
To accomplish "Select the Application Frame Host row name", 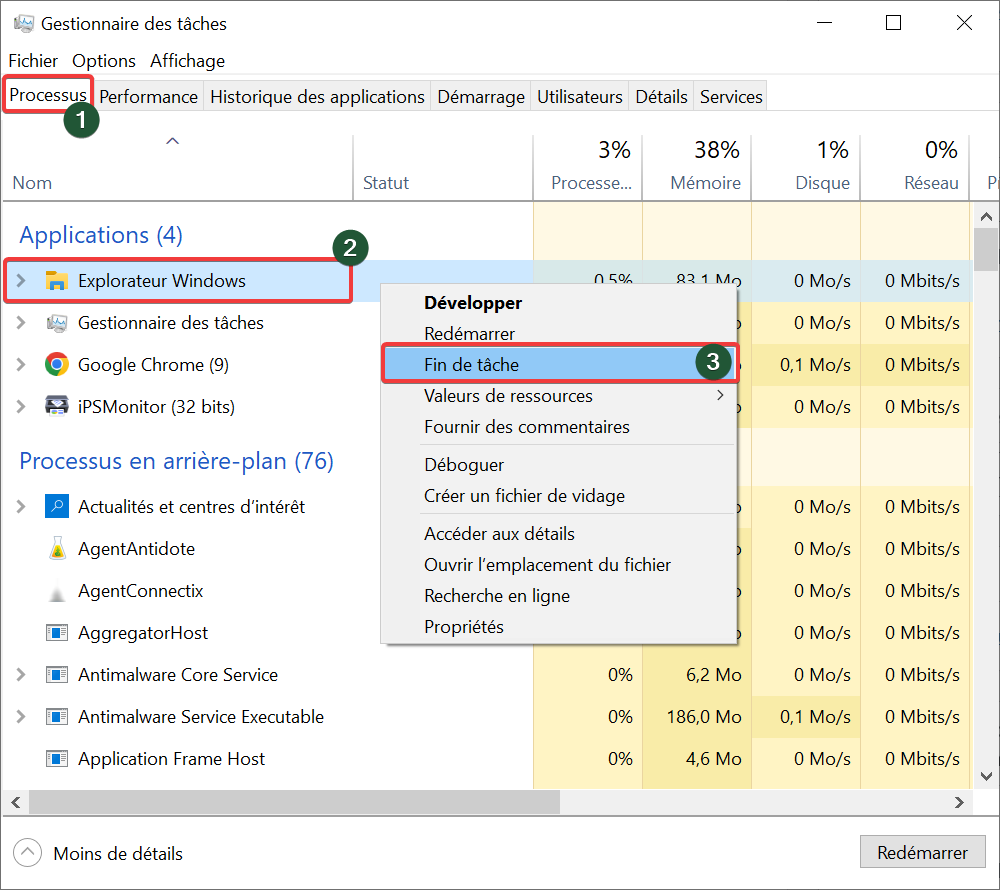I will click(x=171, y=759).
